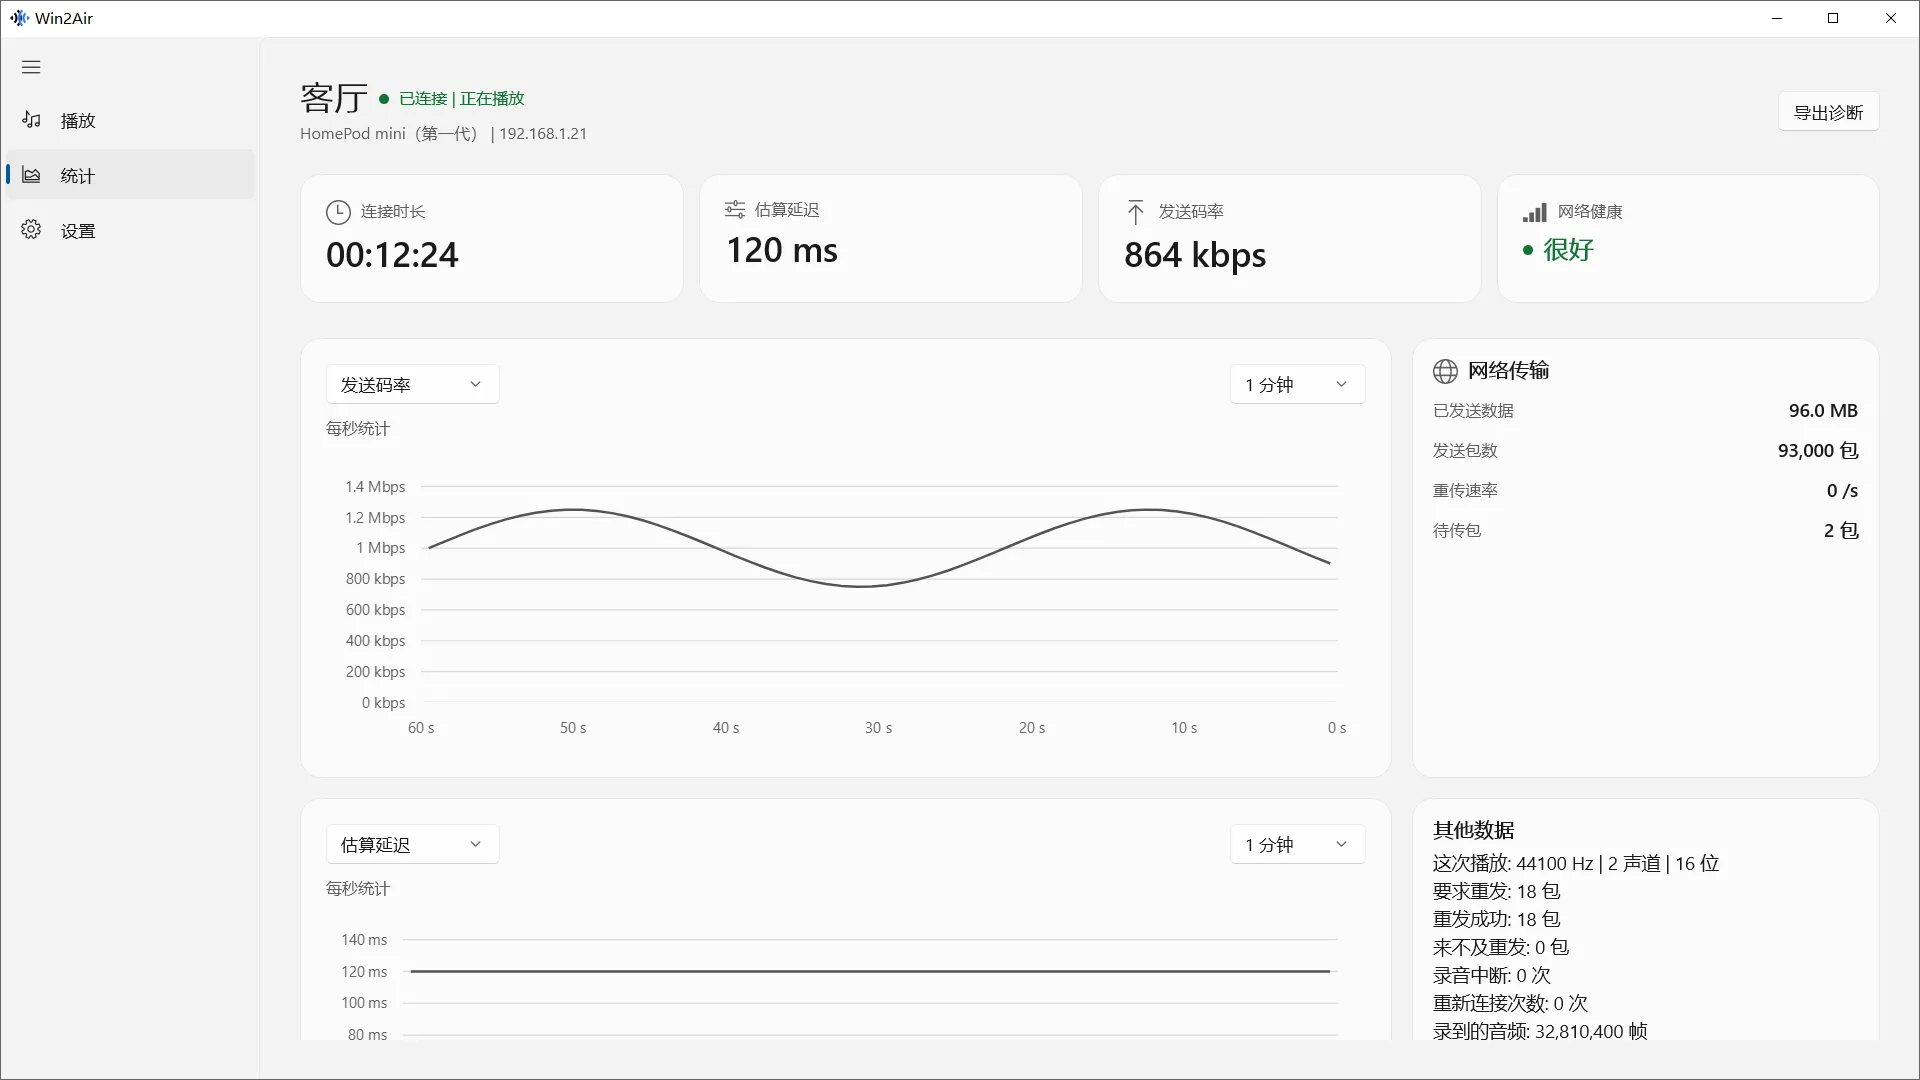The image size is (1920, 1080).
Task: Click the clock icon beside 连接时长
Action: [x=338, y=212]
